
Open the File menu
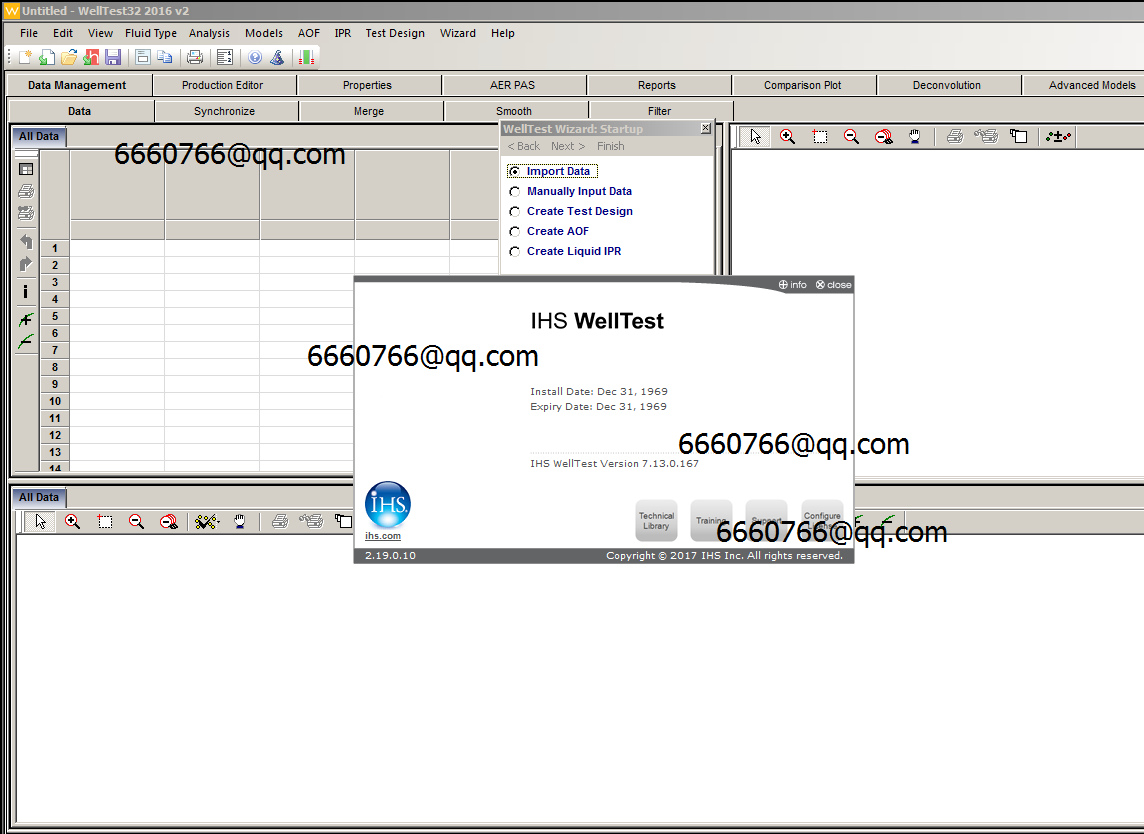29,33
